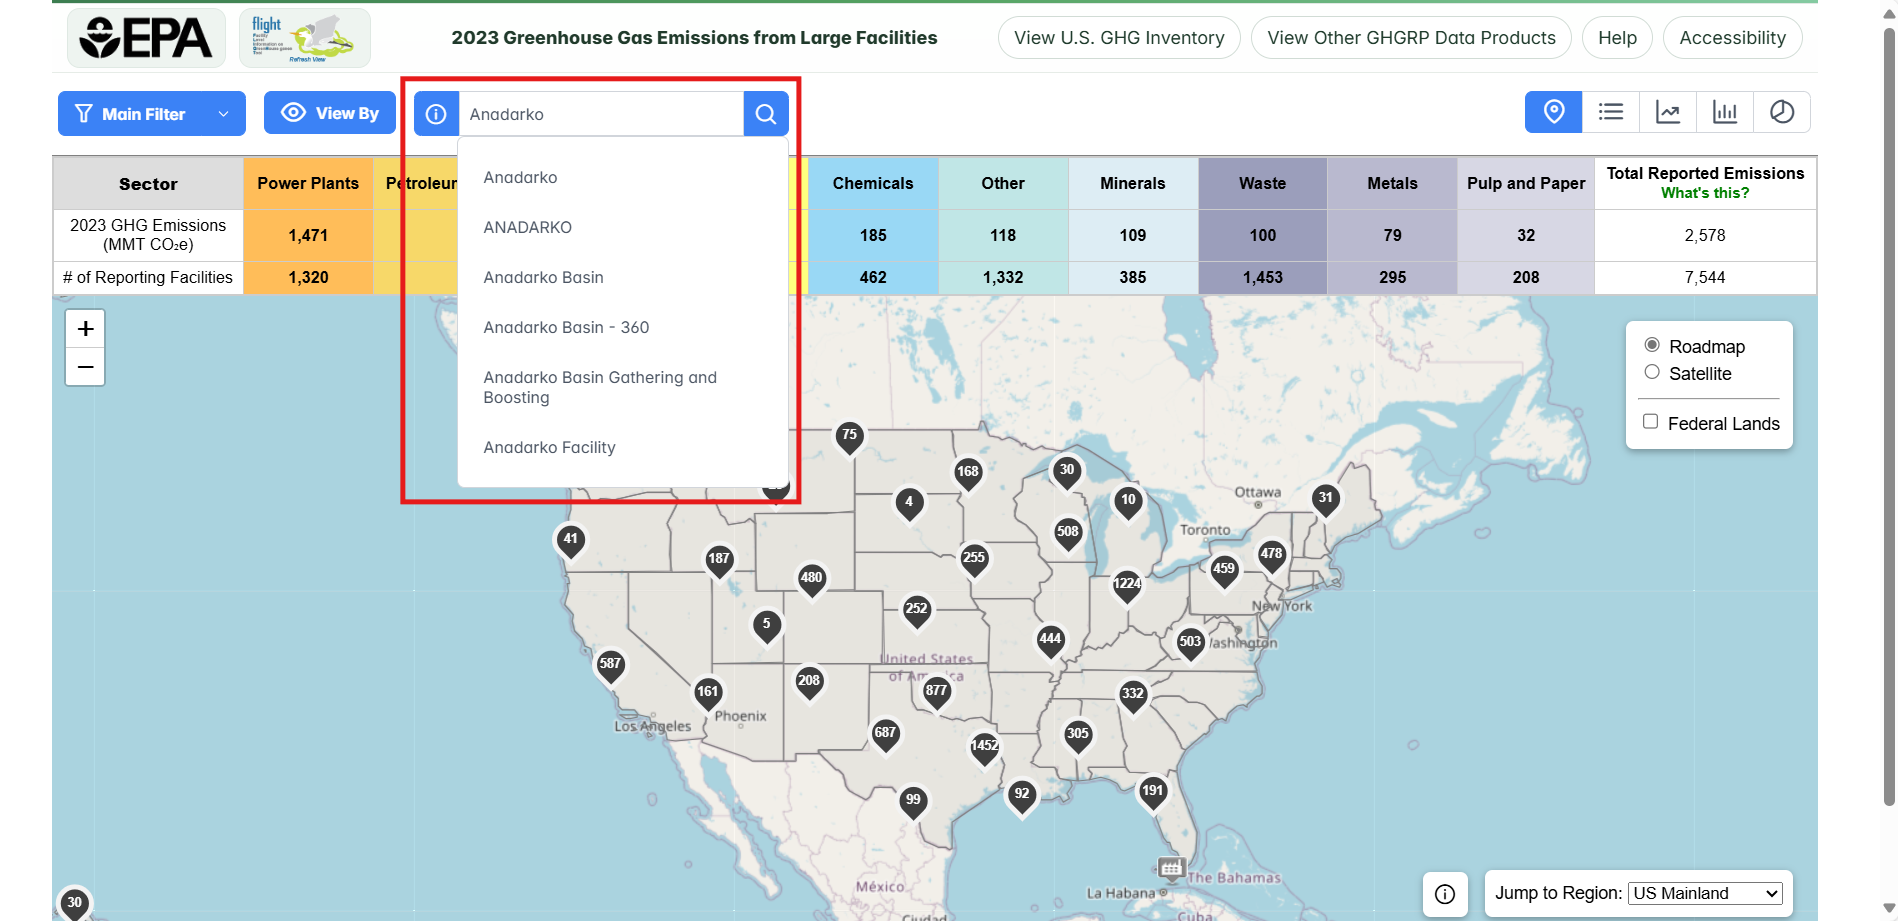Open the search info circle icon

(435, 113)
